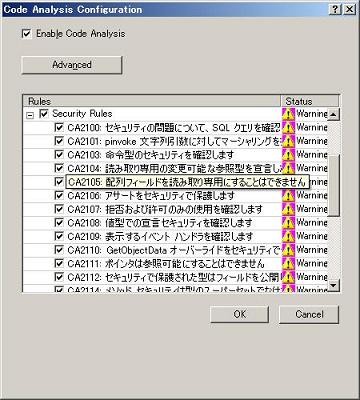The image size is (360, 400).
Task: Collapse the Security Rules tree node
Action: coord(30,115)
